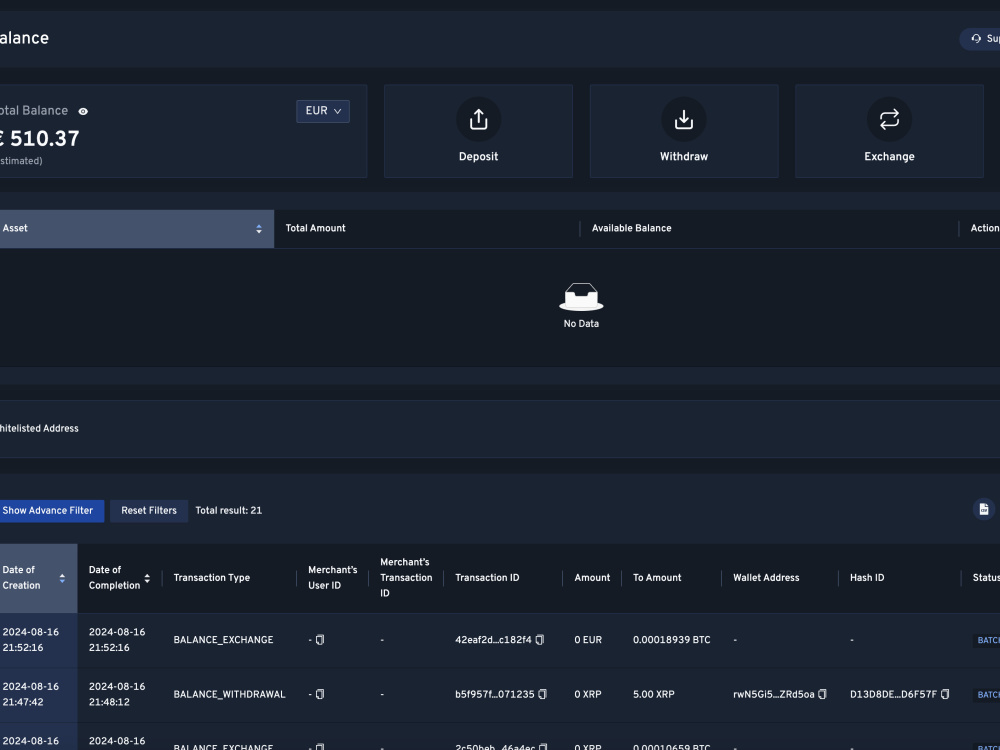The width and height of the screenshot is (1000, 750).
Task: Copy user ID in 42eaf2d row
Action: [320, 640]
